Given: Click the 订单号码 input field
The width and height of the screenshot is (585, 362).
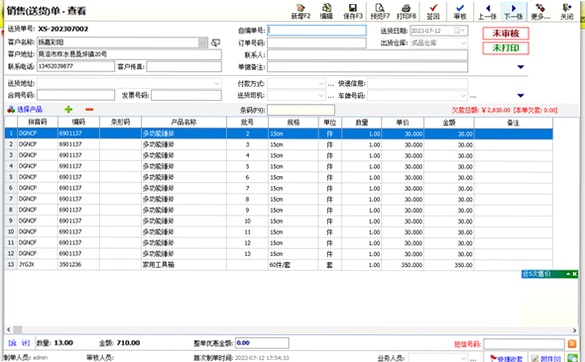Looking at the screenshot, I should tap(317, 43).
